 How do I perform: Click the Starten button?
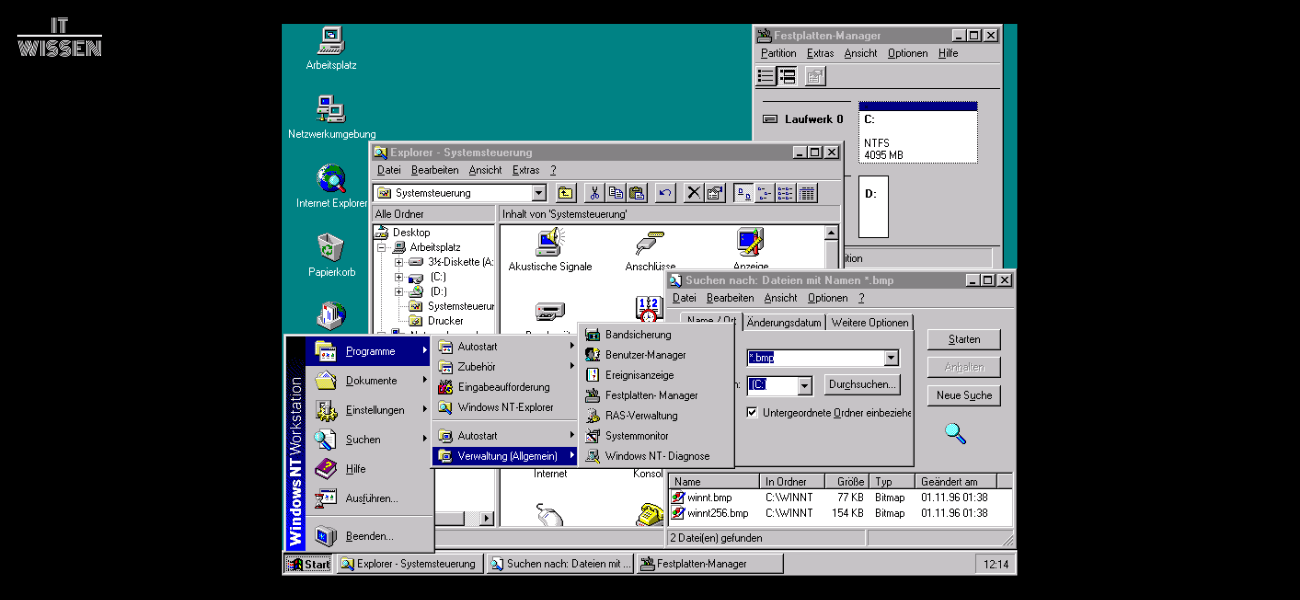[x=964, y=339]
